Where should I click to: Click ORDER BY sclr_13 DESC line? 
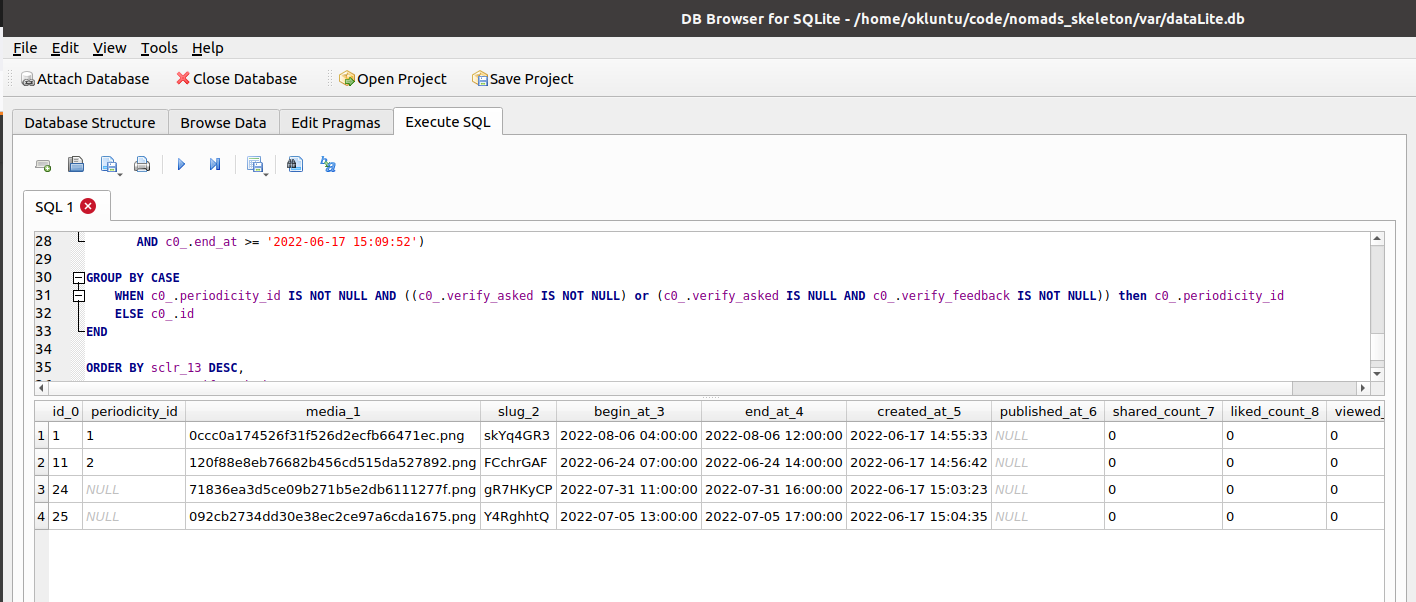click(x=165, y=368)
